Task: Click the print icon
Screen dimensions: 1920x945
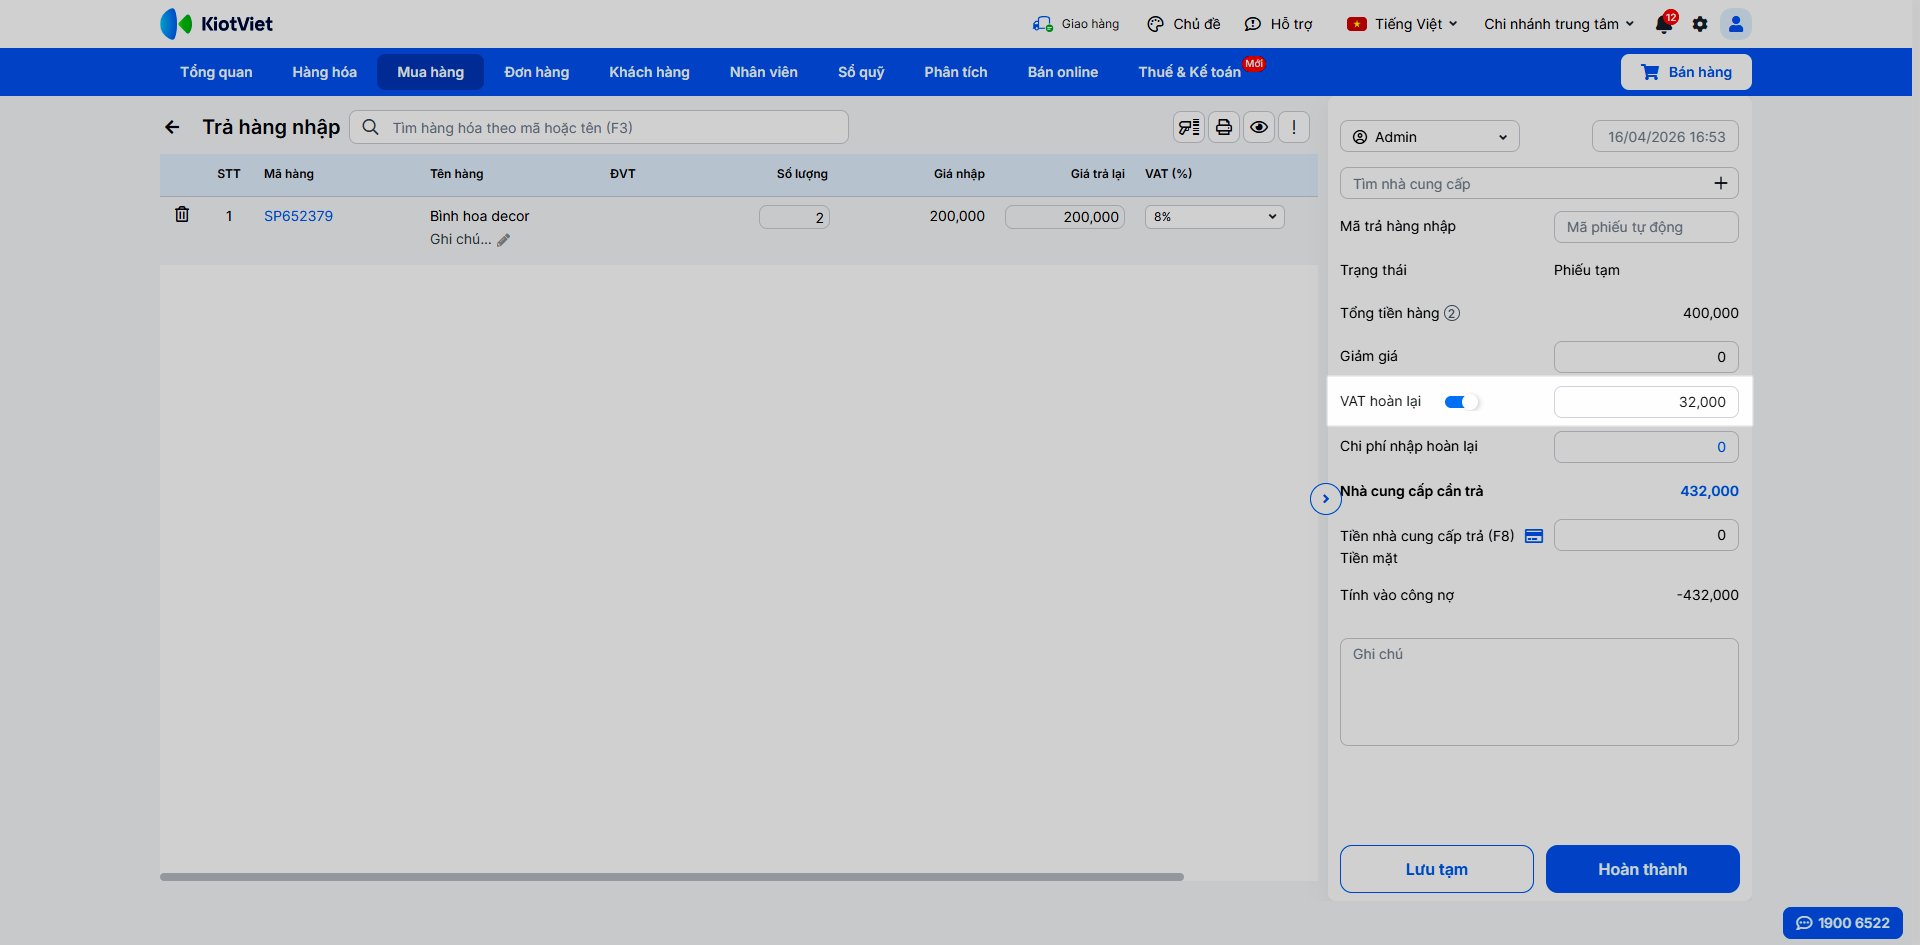Action: [x=1224, y=127]
